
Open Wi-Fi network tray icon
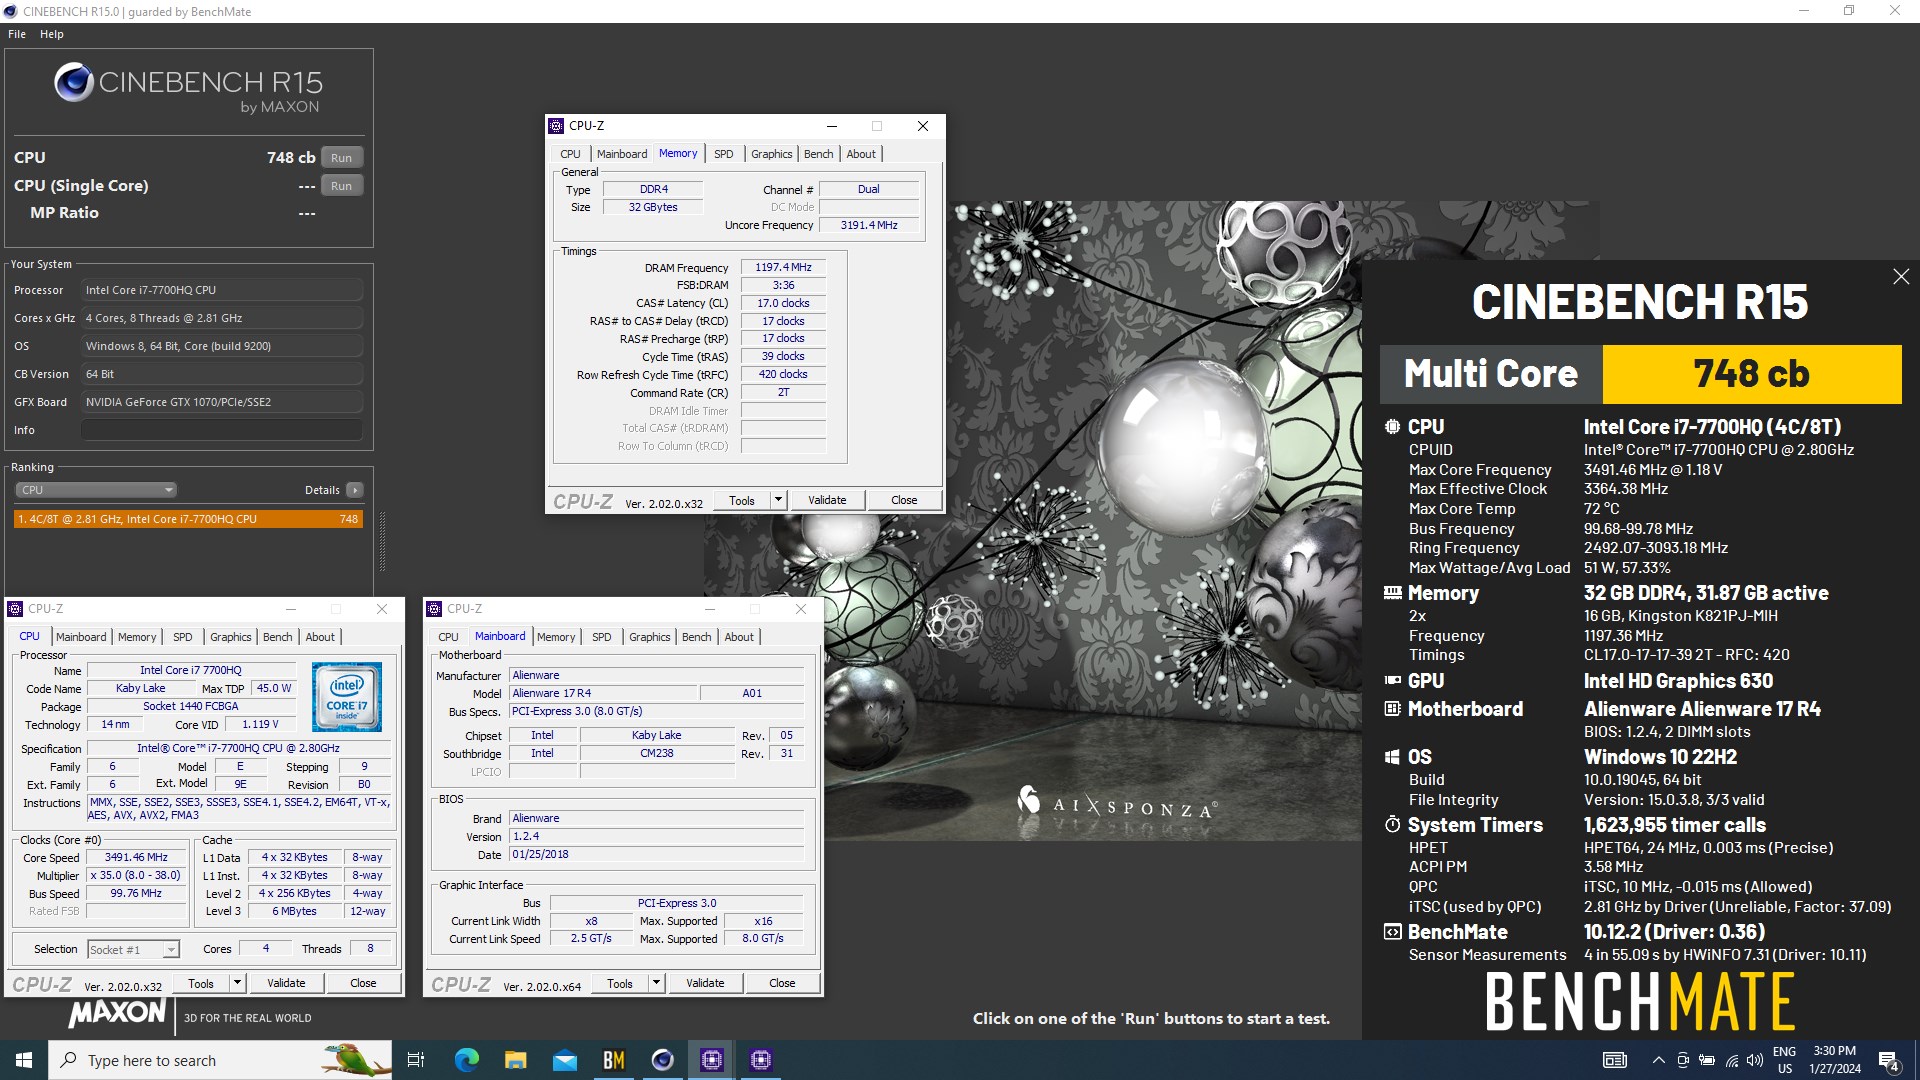(1731, 1060)
